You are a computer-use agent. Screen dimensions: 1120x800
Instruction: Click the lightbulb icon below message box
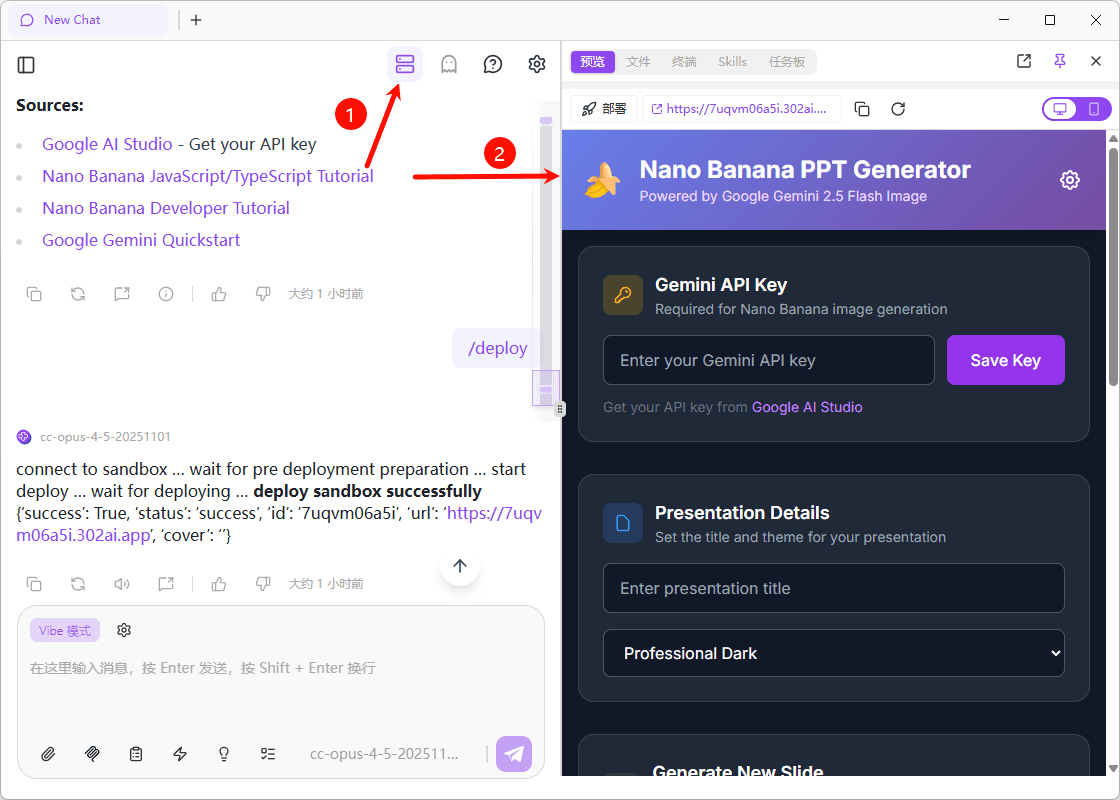point(224,754)
